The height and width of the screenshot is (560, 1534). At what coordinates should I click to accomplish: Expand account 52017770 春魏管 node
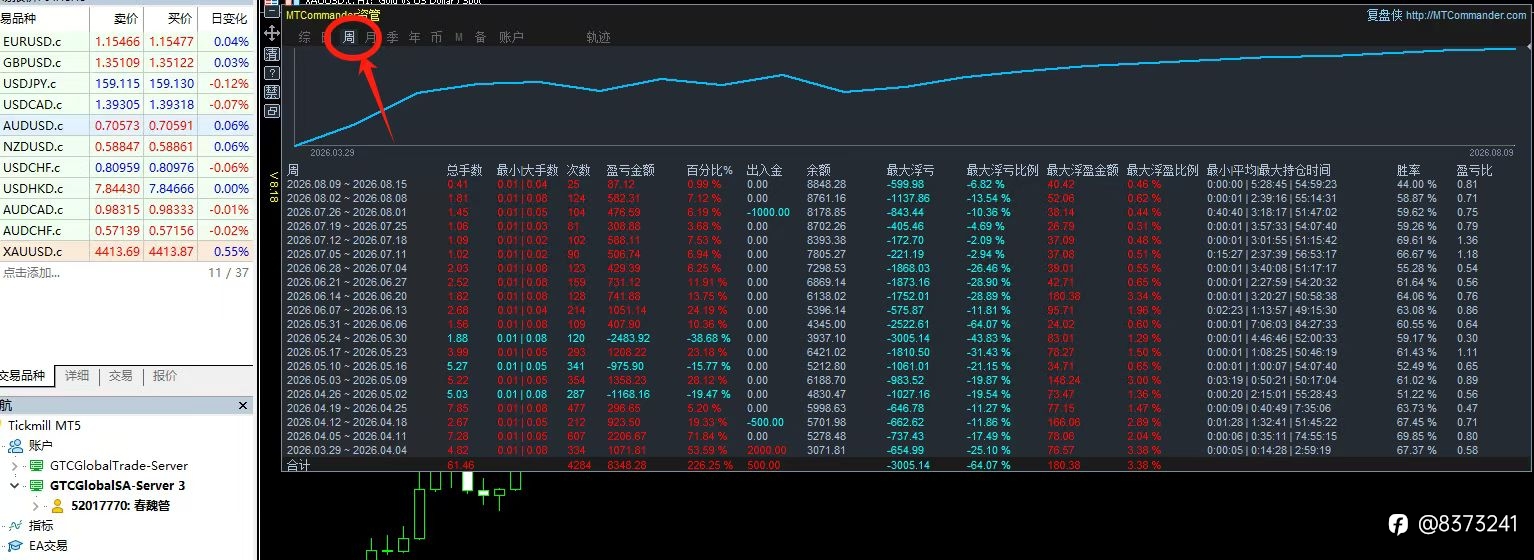pyautogui.click(x=36, y=506)
